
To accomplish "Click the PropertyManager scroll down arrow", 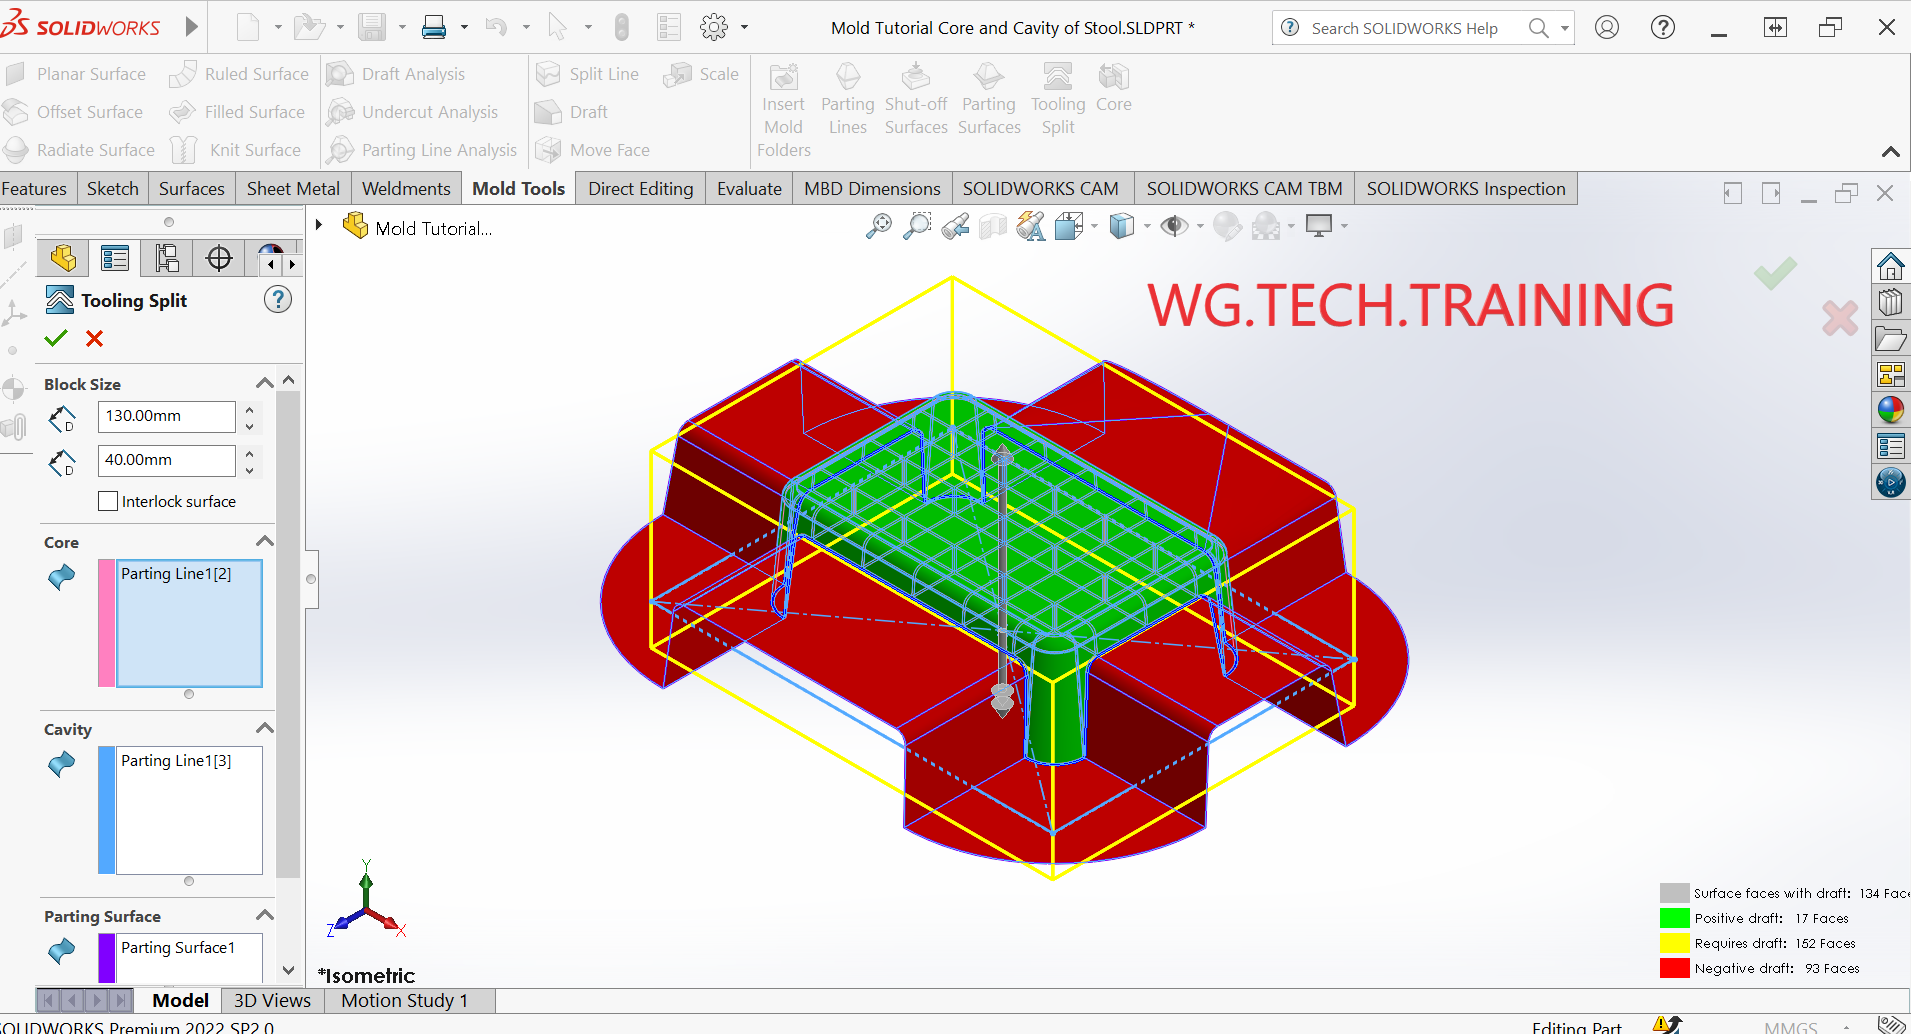I will pyautogui.click(x=288, y=970).
